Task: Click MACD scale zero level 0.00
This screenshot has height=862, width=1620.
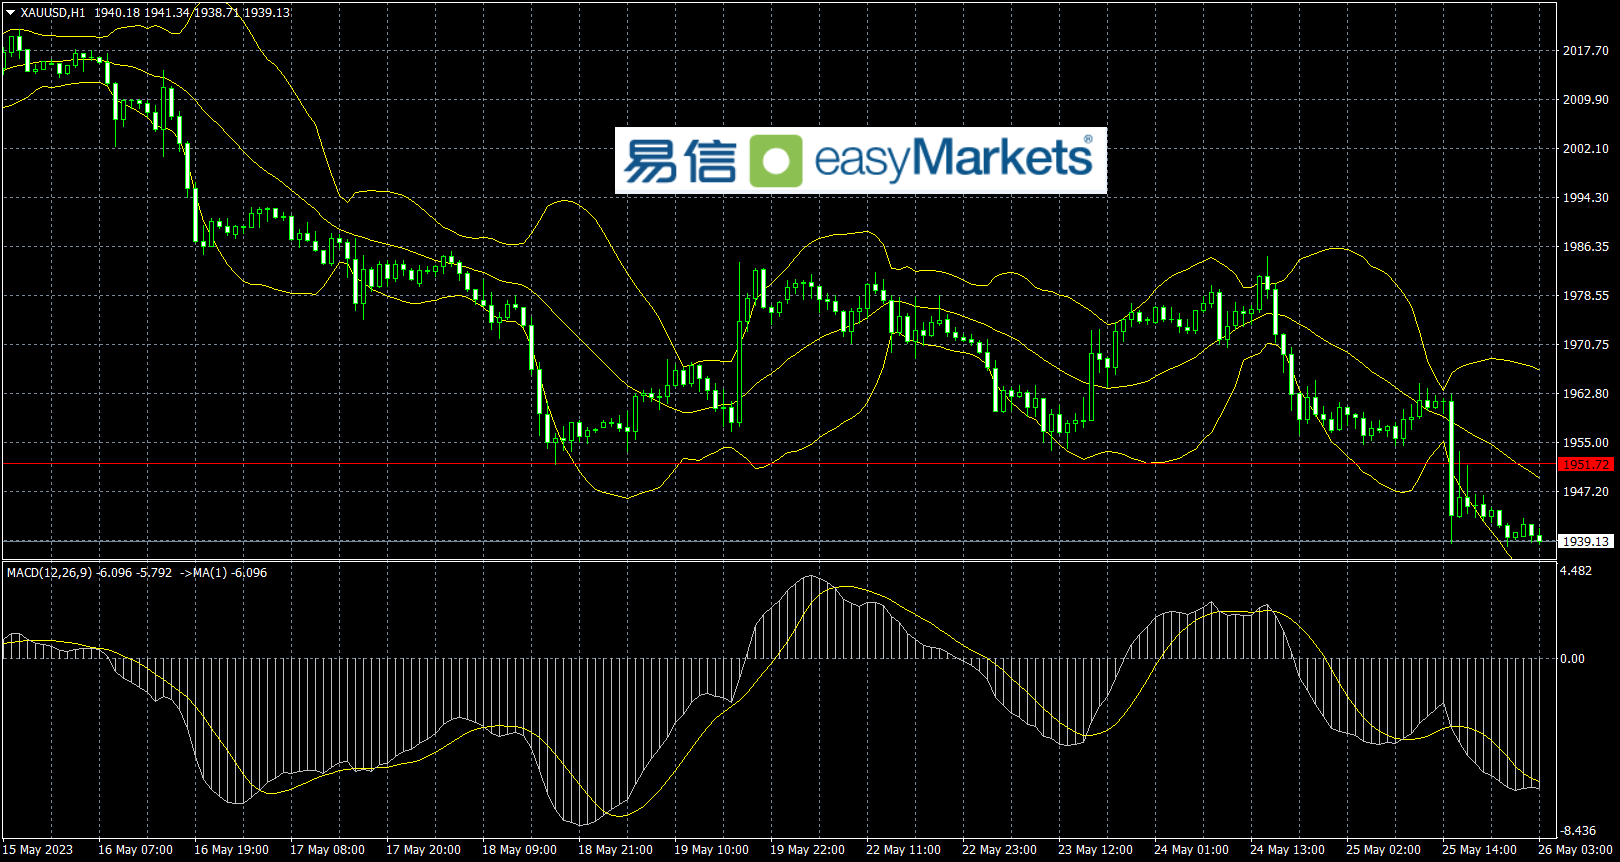Action: [1573, 658]
